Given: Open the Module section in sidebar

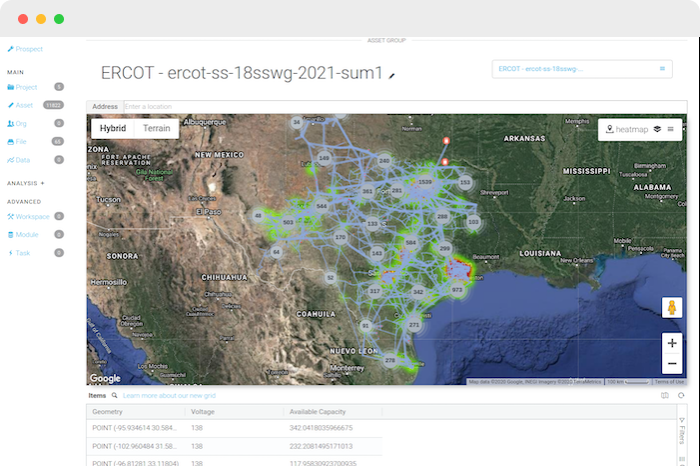Looking at the screenshot, I should point(23,234).
